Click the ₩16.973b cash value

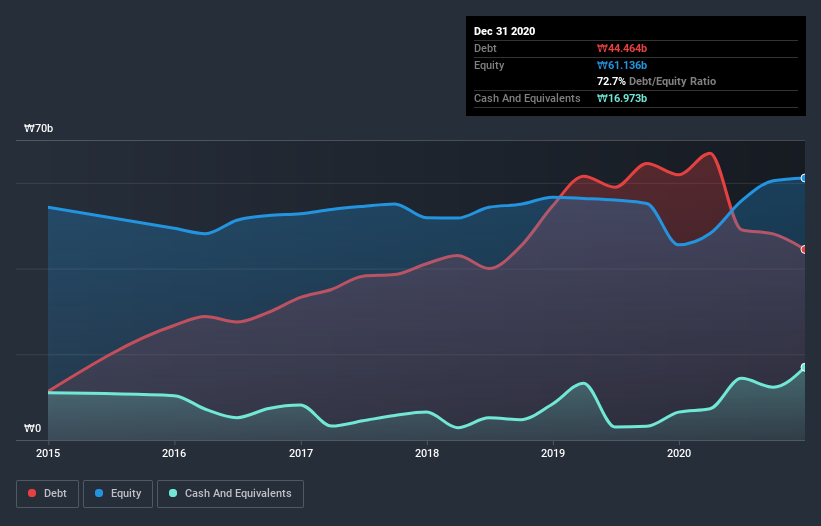click(622, 98)
